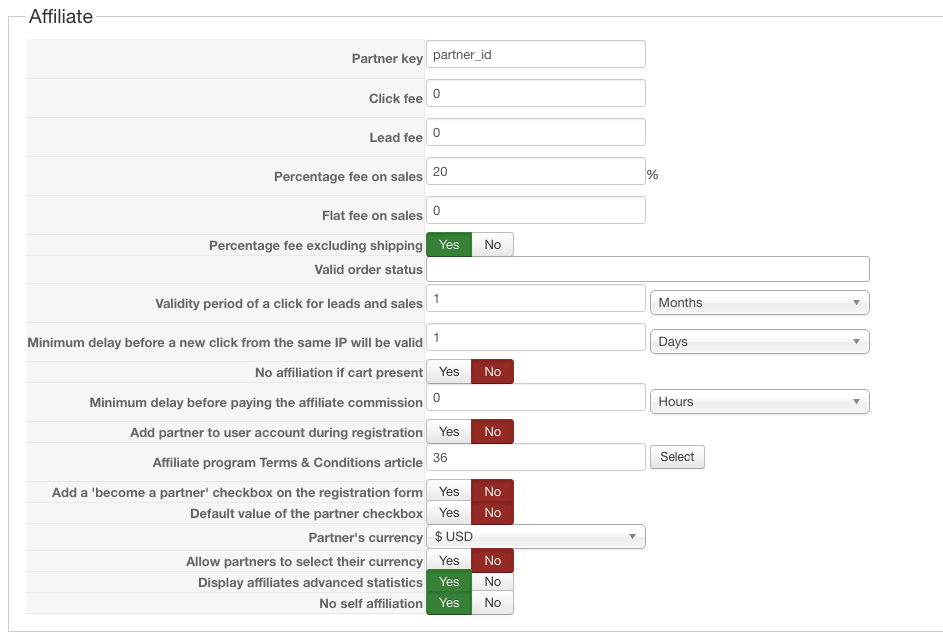Open the Partner's currency USD dropdown
The height and width of the screenshot is (640, 943).
pos(536,537)
